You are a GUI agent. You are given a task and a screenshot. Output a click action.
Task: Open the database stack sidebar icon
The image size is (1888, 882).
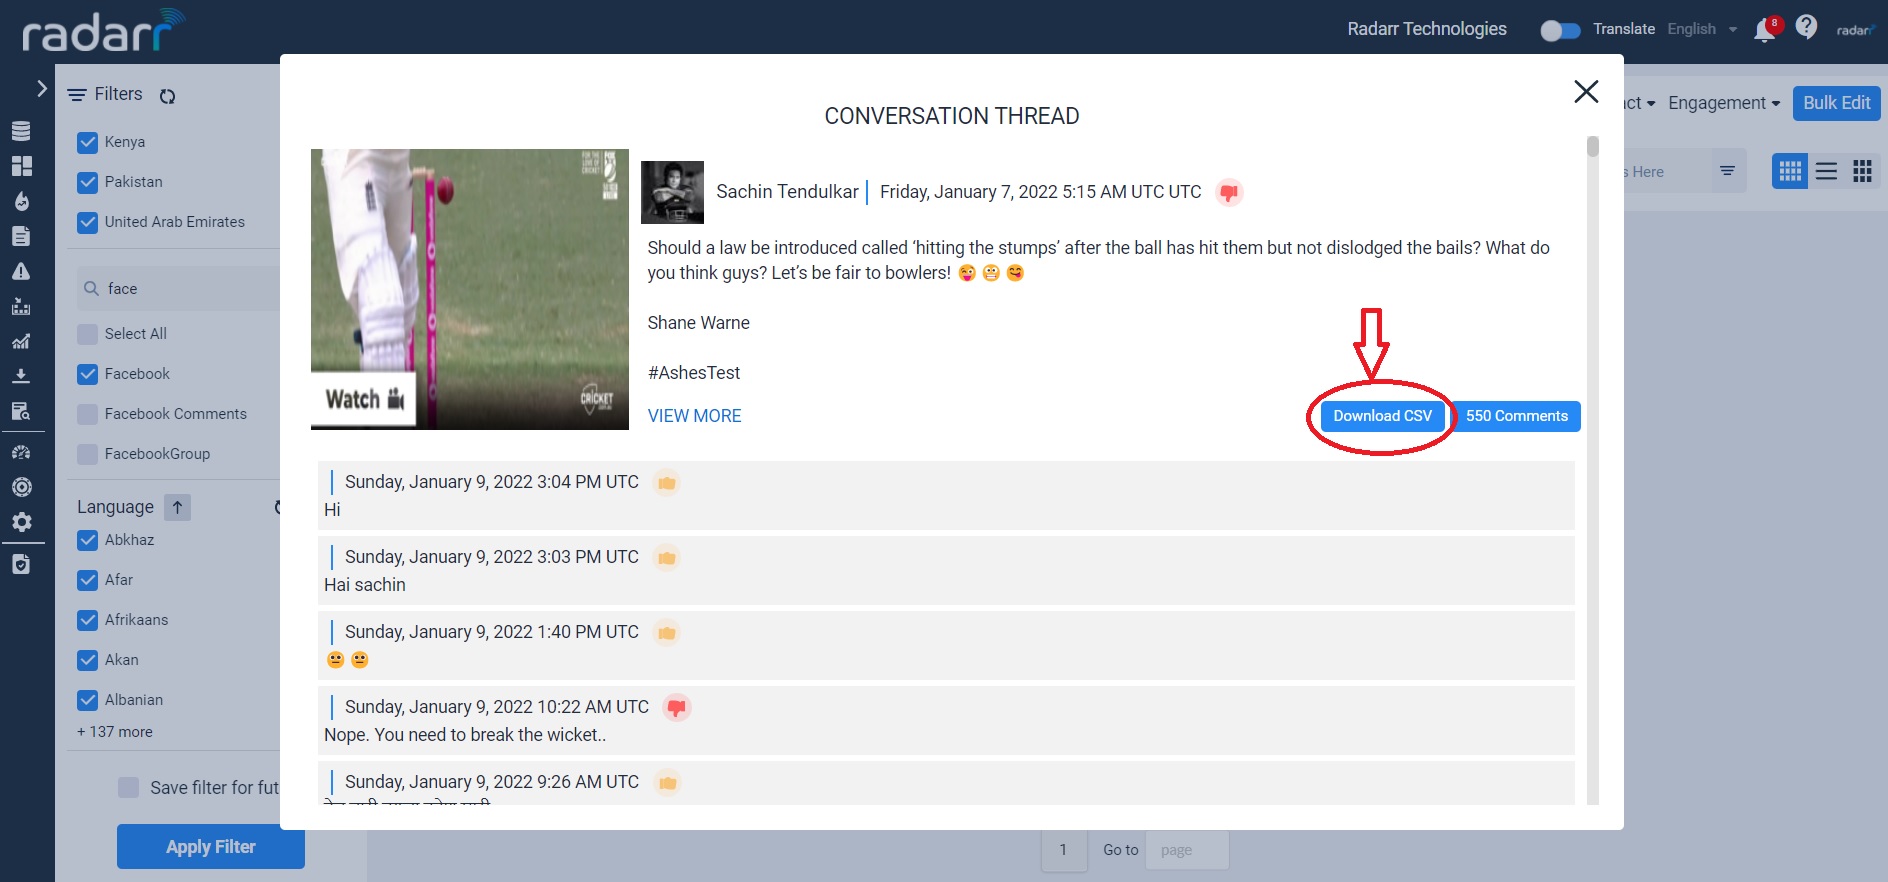point(21,131)
